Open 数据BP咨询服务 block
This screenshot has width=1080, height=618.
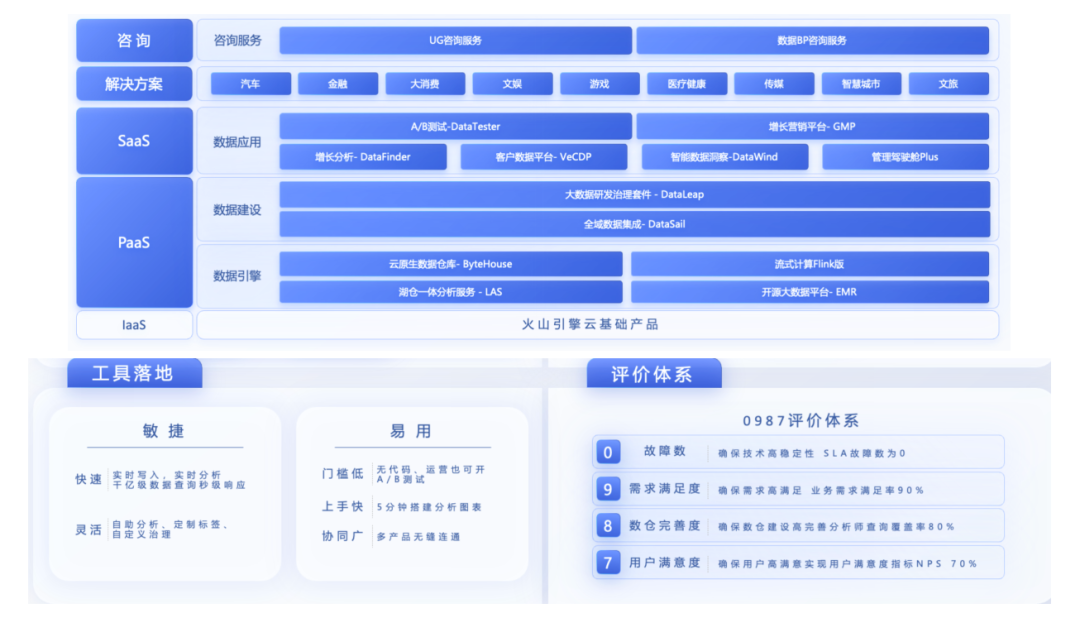coord(812,41)
